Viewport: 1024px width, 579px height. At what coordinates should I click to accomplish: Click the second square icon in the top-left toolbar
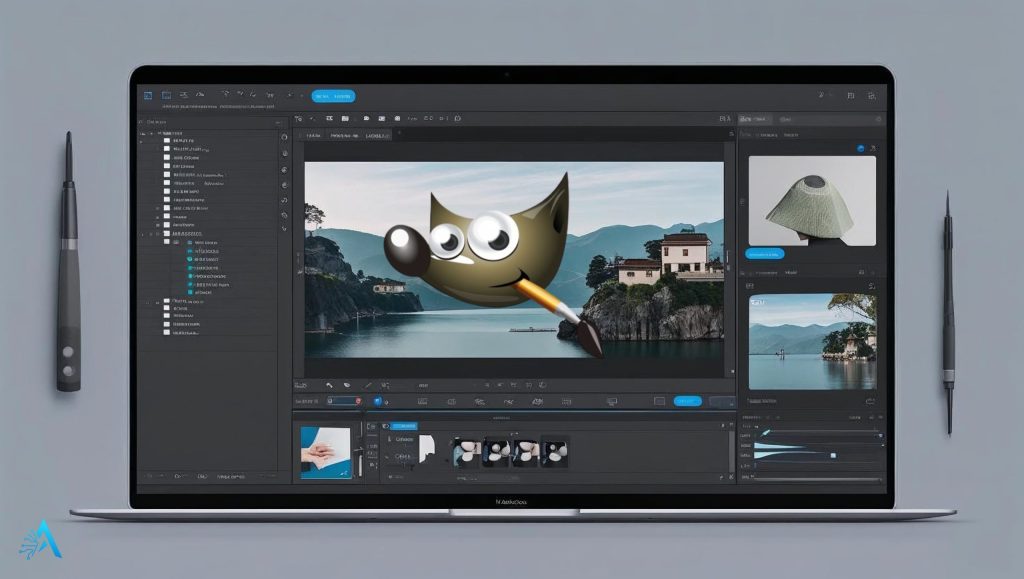pyautogui.click(x=167, y=96)
